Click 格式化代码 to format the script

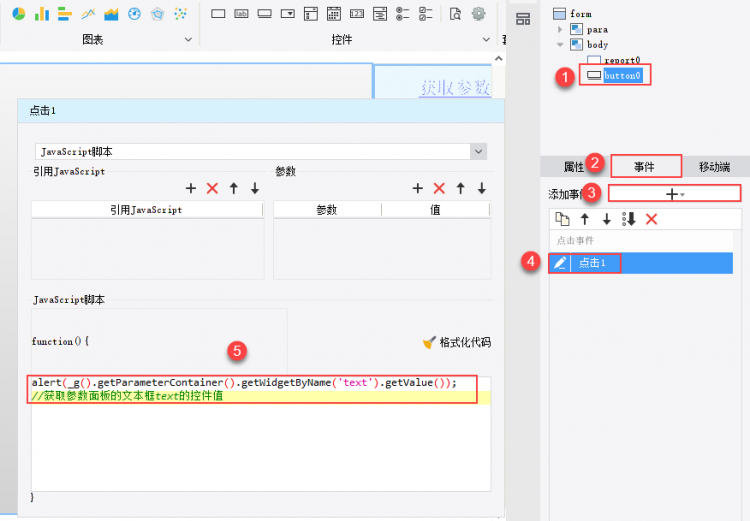pos(457,342)
